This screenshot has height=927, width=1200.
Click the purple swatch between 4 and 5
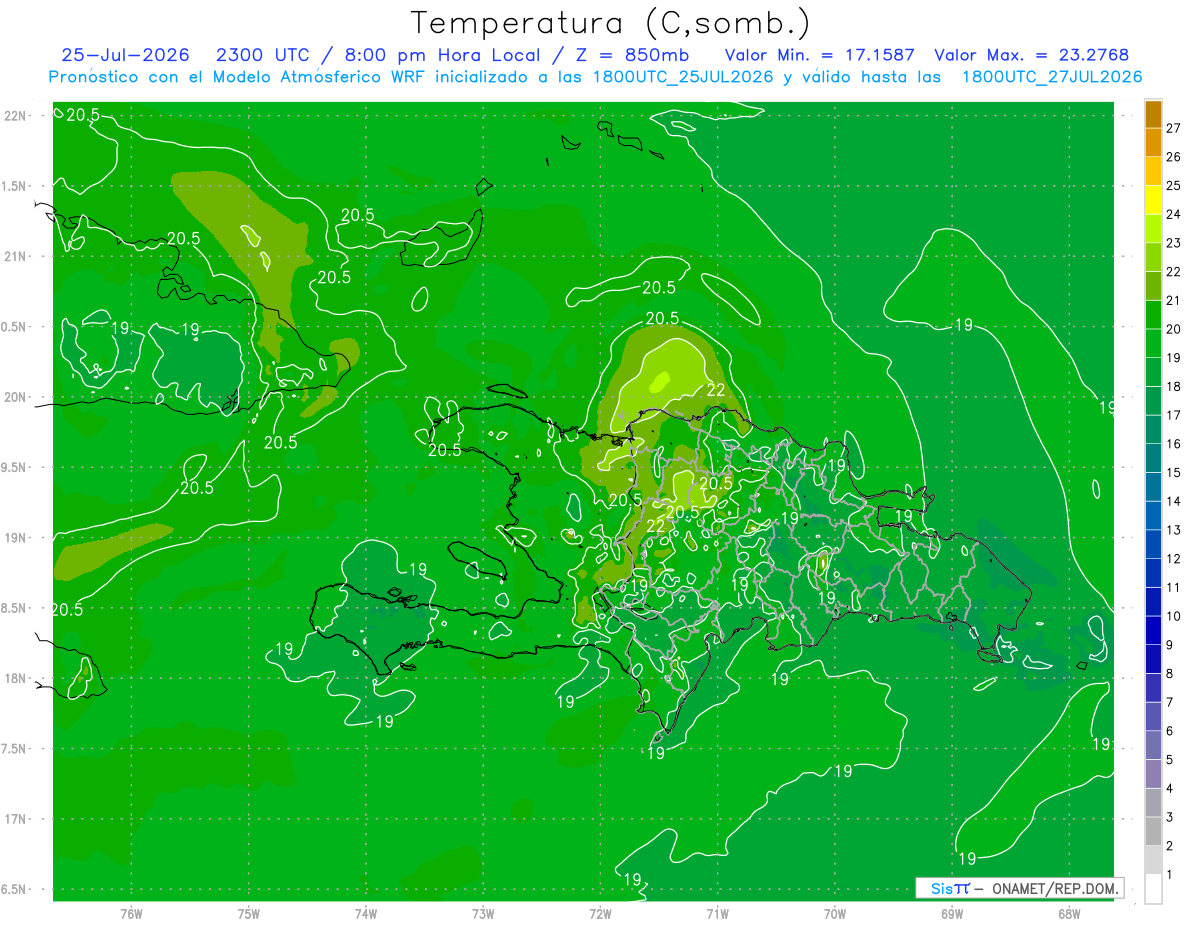point(1153,774)
